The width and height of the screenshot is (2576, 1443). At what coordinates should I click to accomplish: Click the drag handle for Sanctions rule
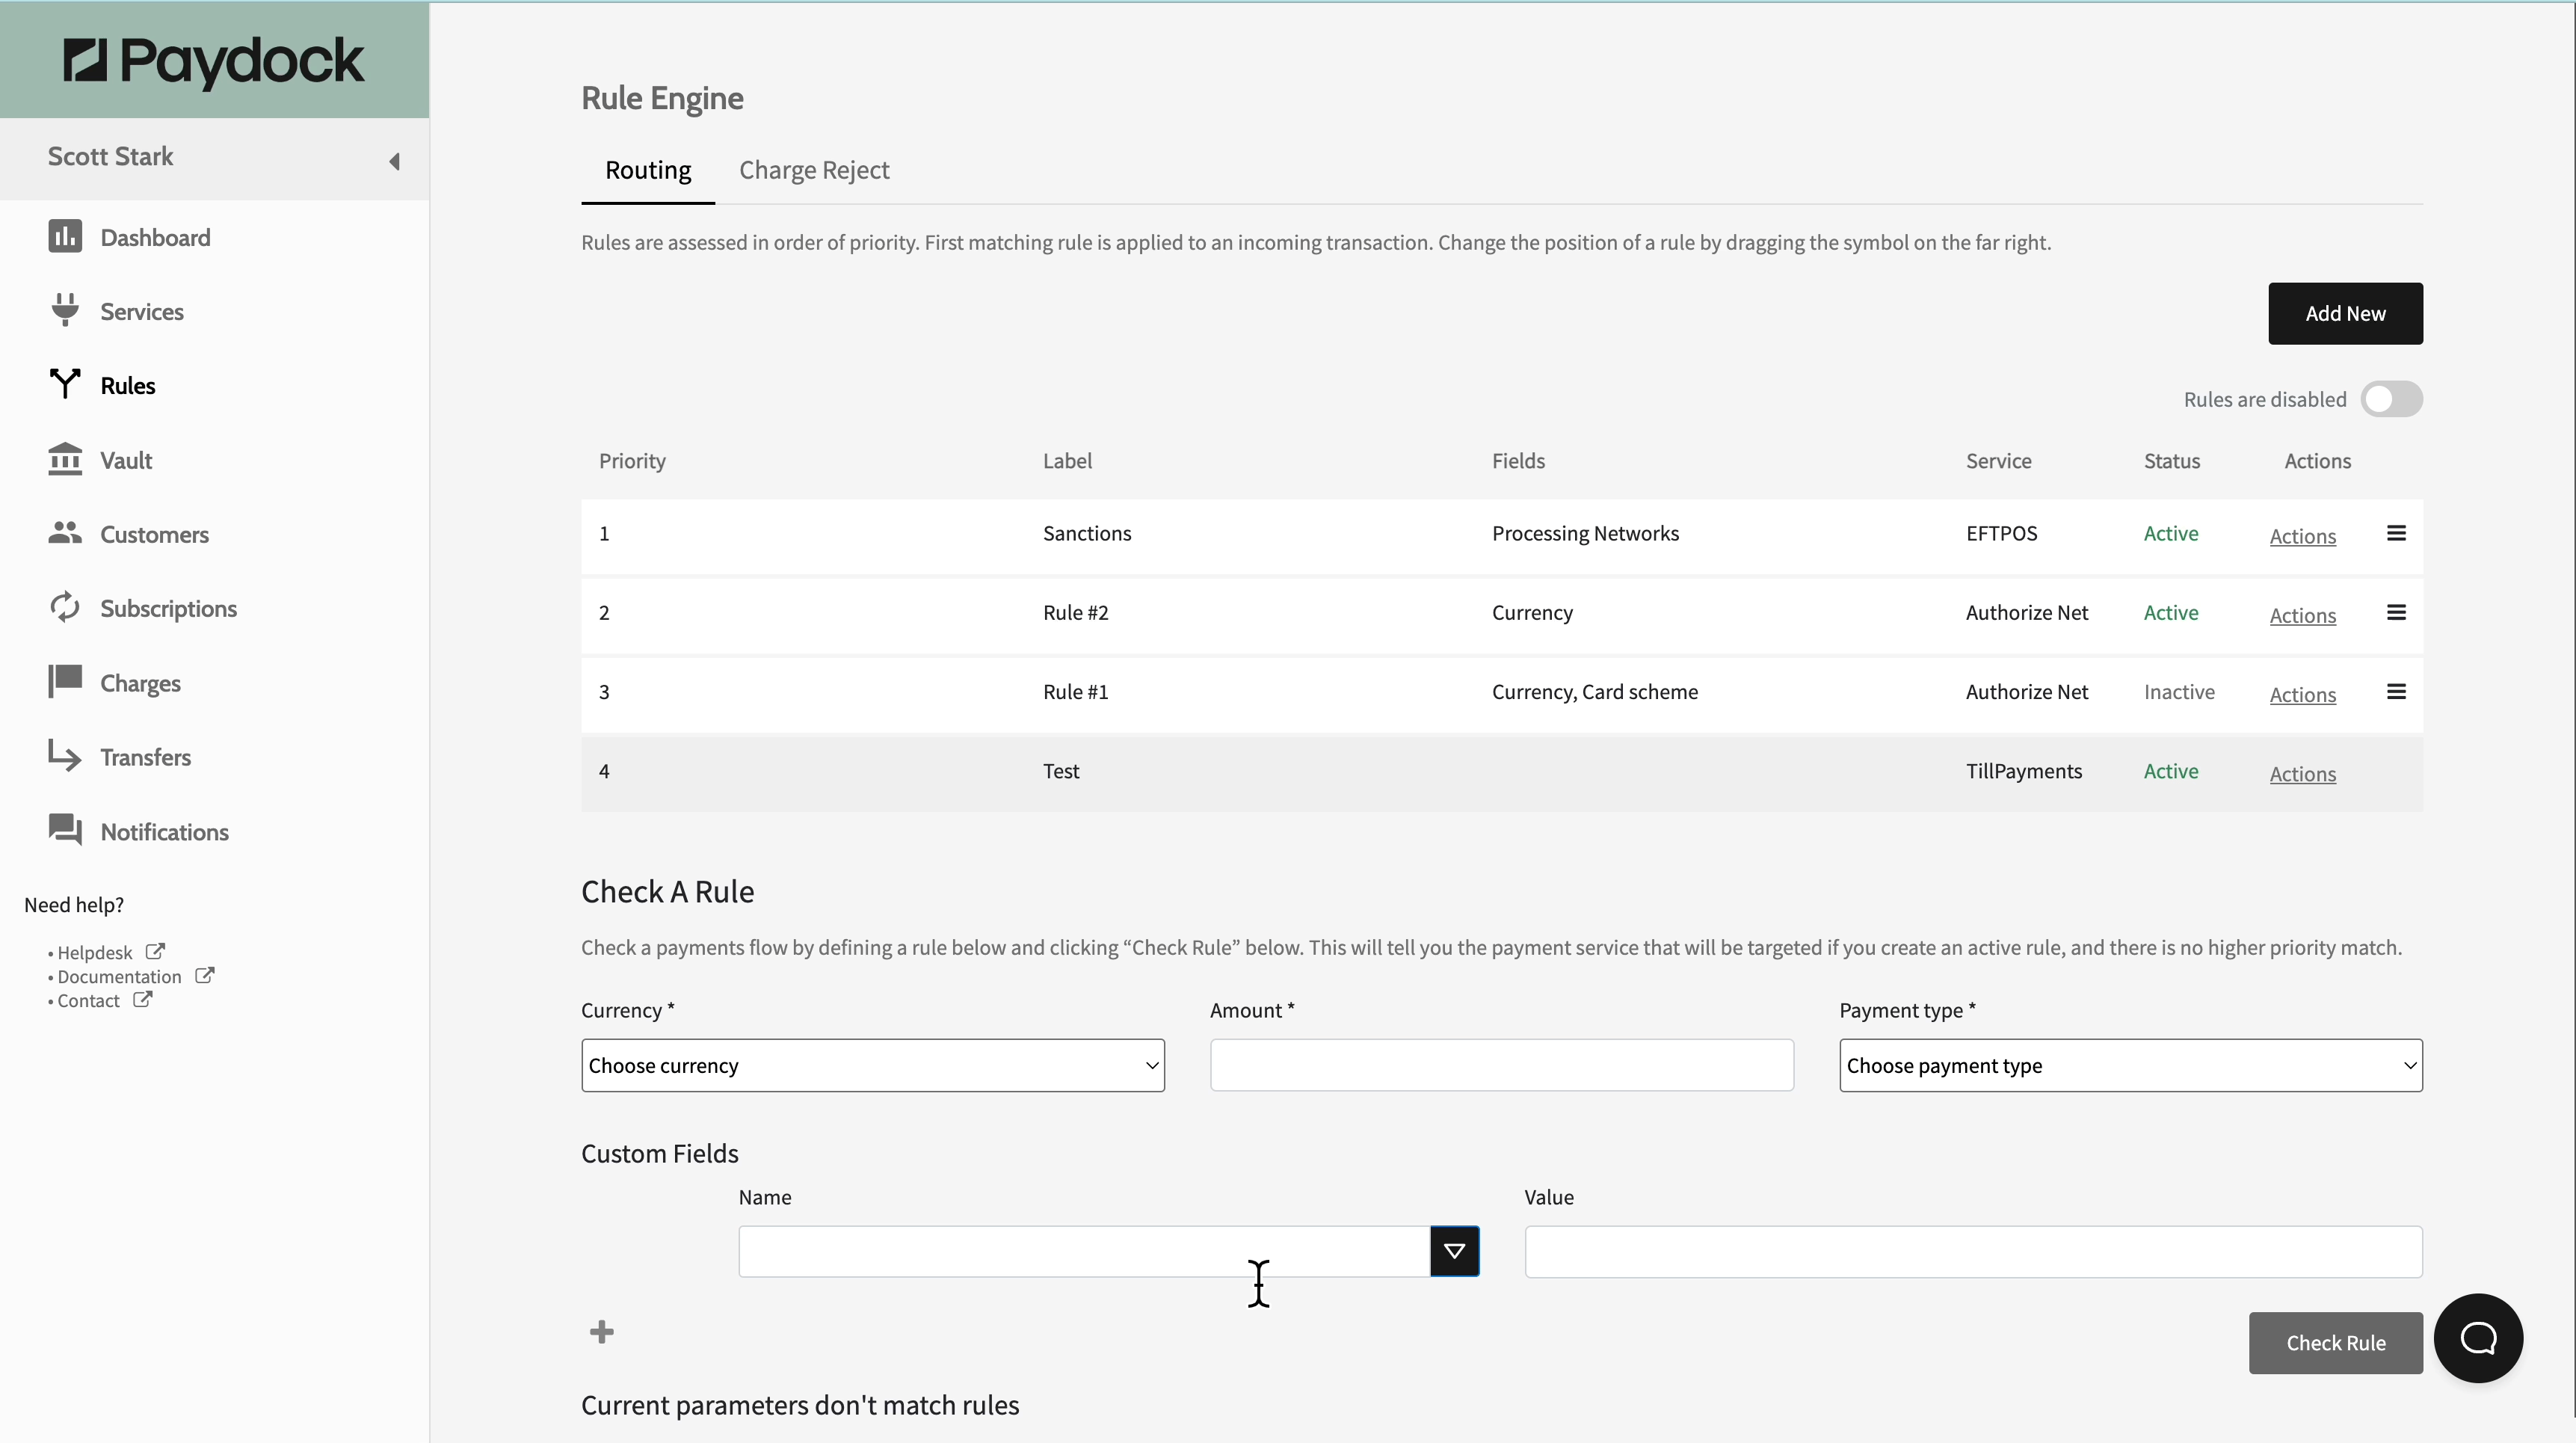[2395, 533]
